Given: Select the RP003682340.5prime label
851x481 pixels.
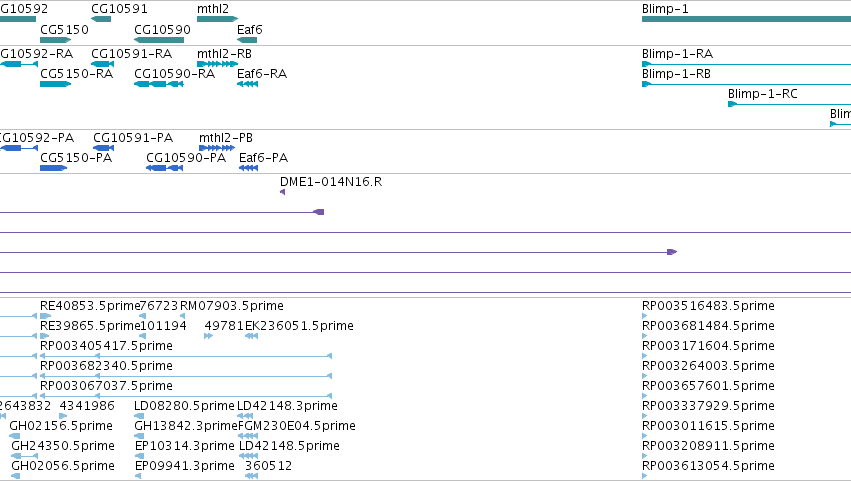Looking at the screenshot, I should (106, 366).
